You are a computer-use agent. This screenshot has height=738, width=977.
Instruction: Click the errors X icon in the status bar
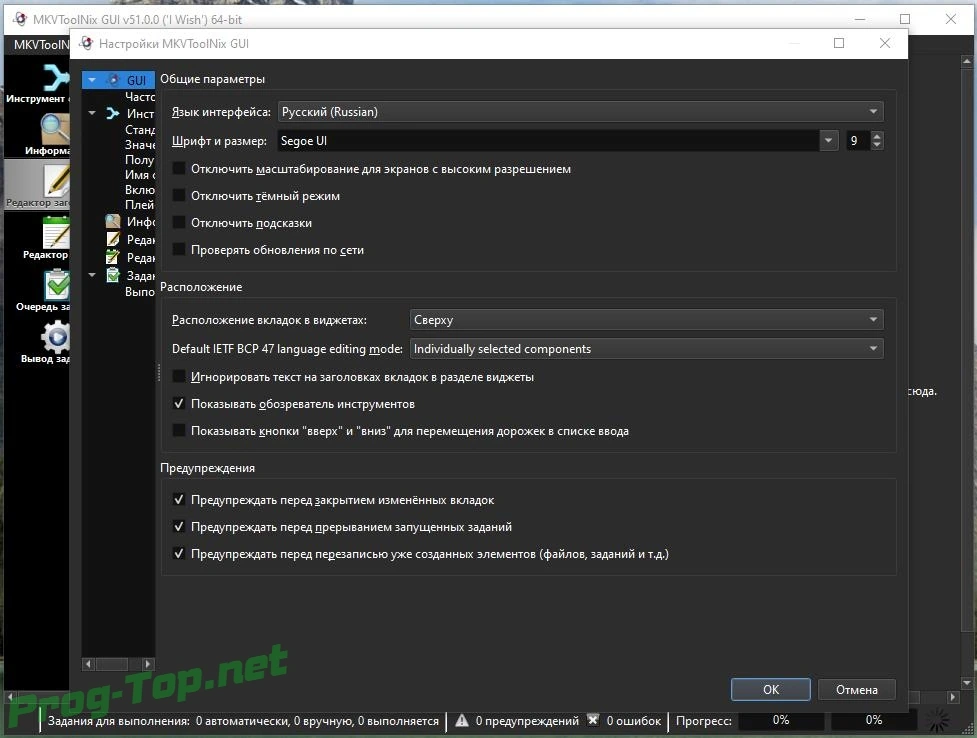[x=593, y=720]
